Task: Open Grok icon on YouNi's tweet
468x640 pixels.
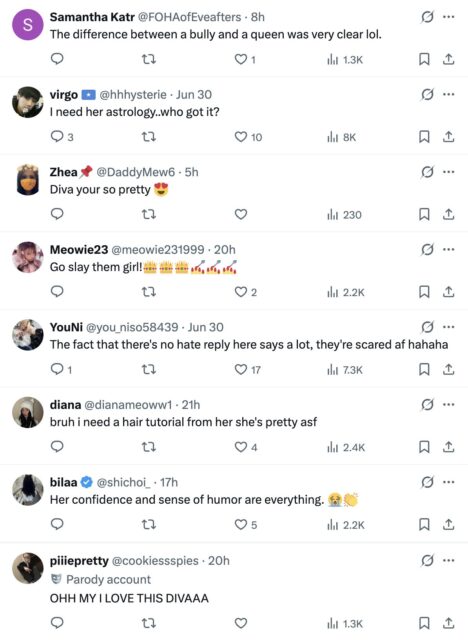Action: click(x=427, y=327)
